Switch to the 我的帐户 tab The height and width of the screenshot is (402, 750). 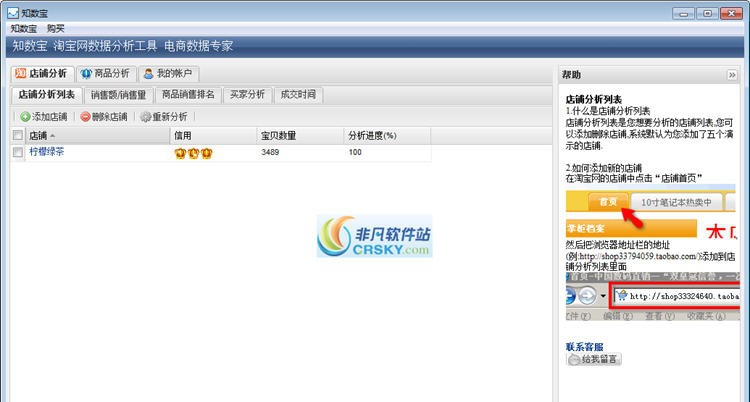(168, 74)
